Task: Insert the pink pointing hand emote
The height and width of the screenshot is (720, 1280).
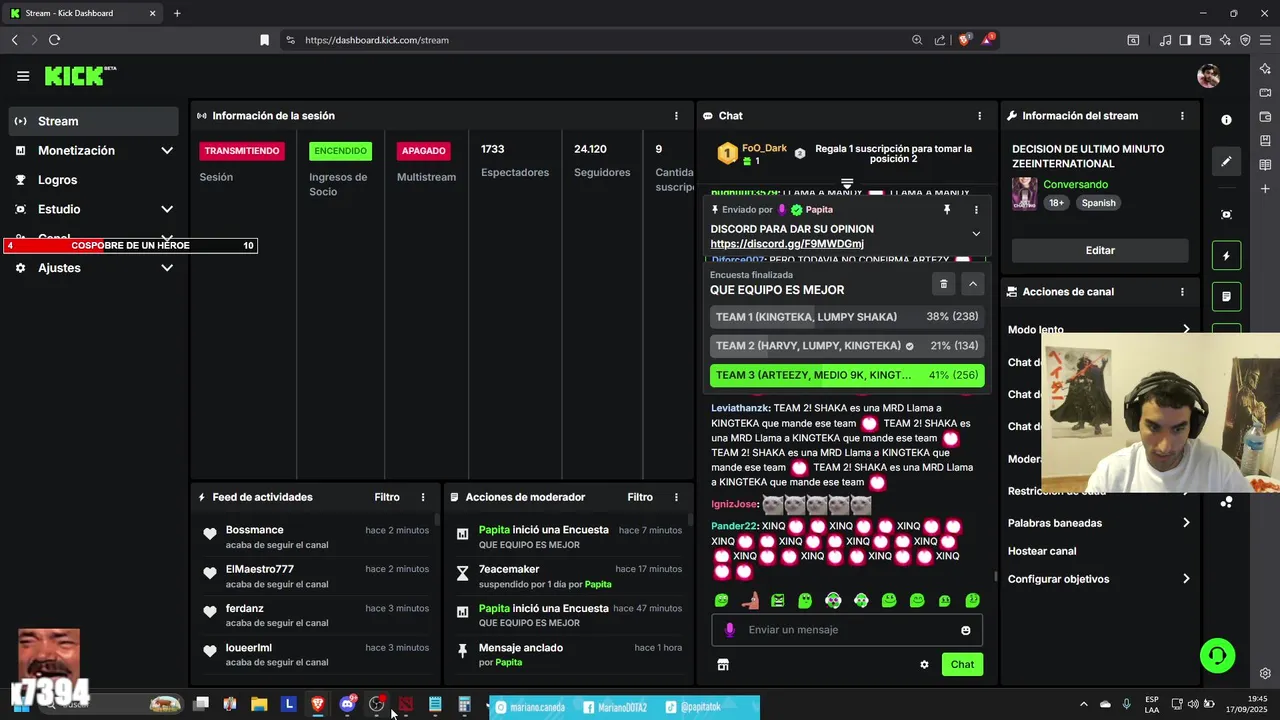Action: 750,600
